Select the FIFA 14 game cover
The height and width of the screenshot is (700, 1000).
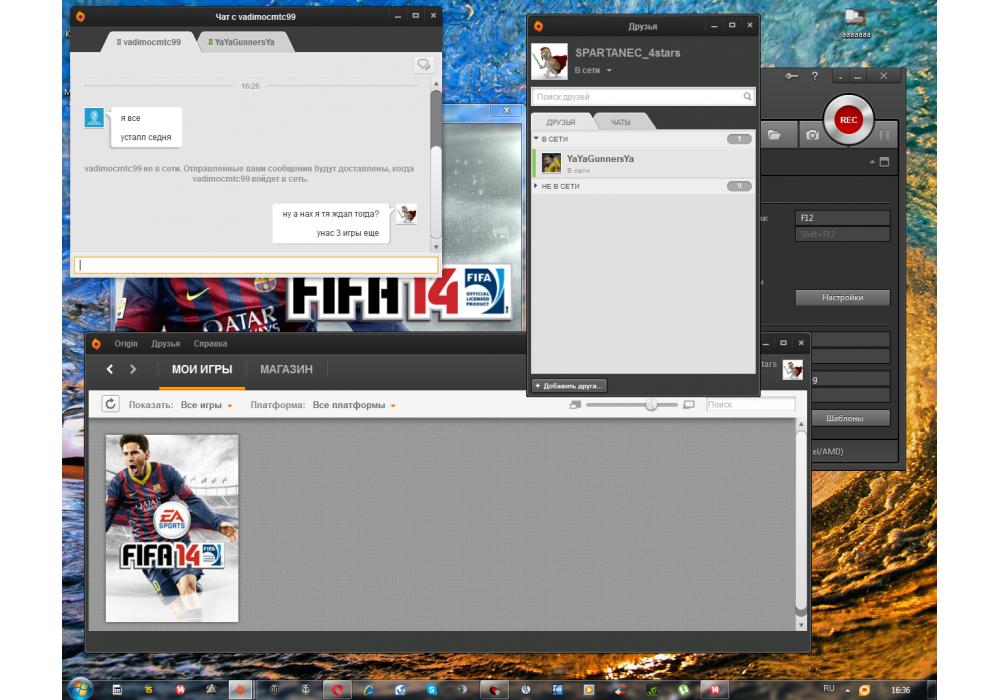click(x=172, y=529)
